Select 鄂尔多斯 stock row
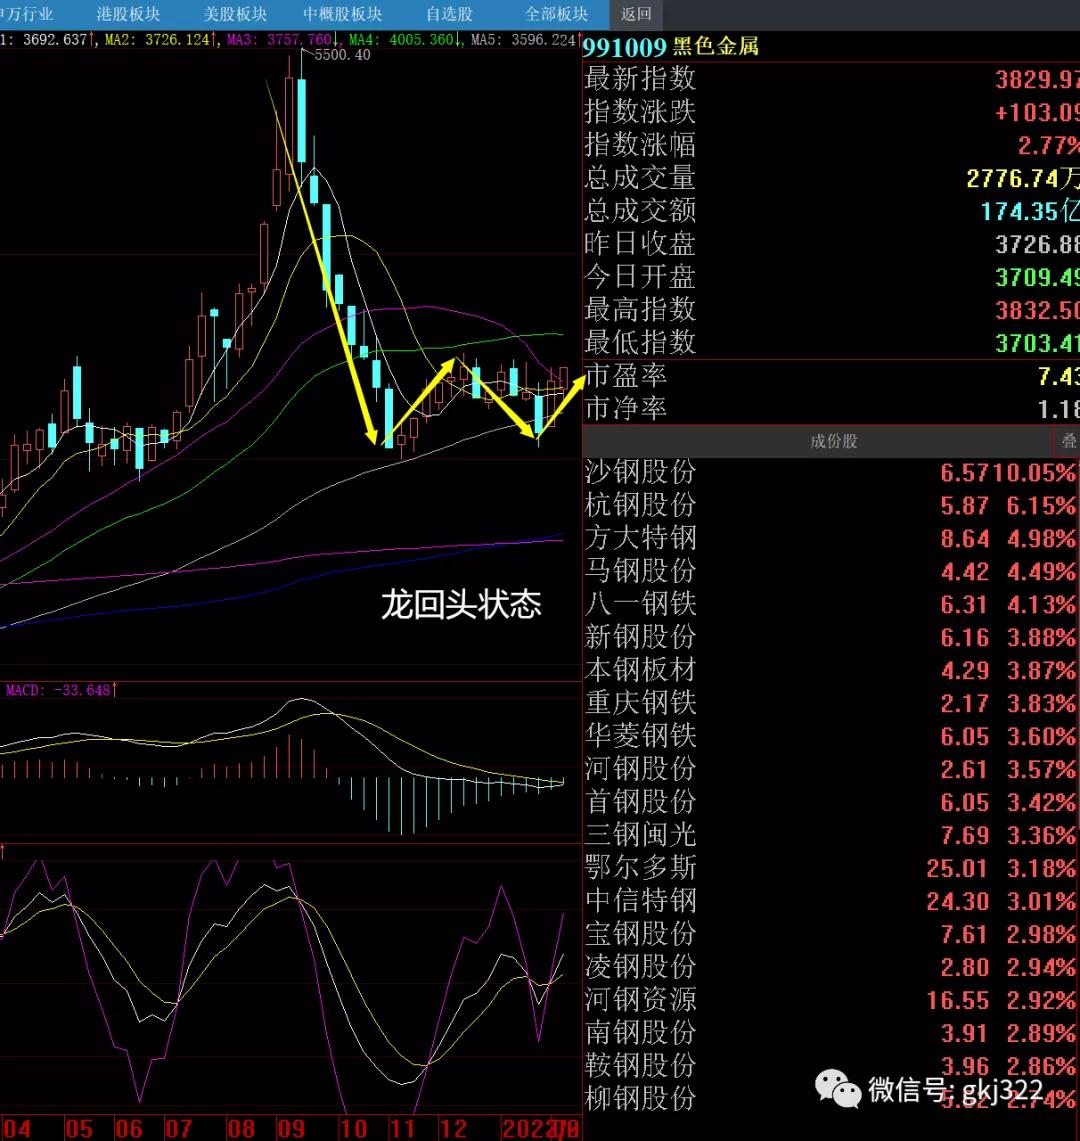The width and height of the screenshot is (1080, 1141). [640, 868]
